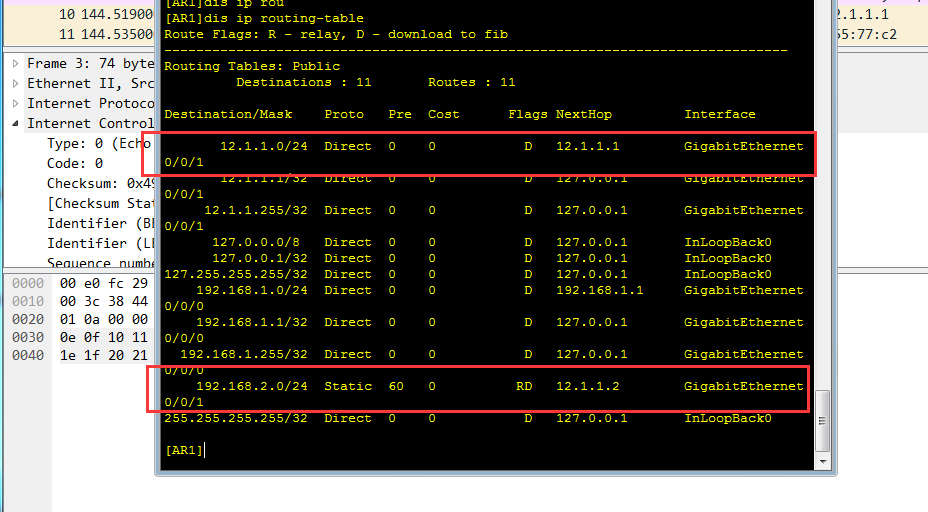
Task: Click preference value 60 in static route
Action: click(x=396, y=386)
